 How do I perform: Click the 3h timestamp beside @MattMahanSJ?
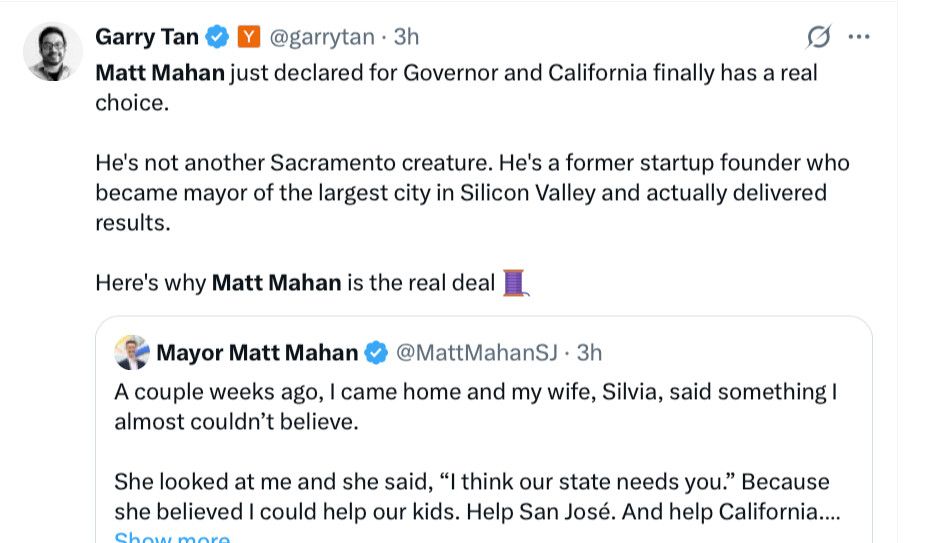(x=589, y=353)
